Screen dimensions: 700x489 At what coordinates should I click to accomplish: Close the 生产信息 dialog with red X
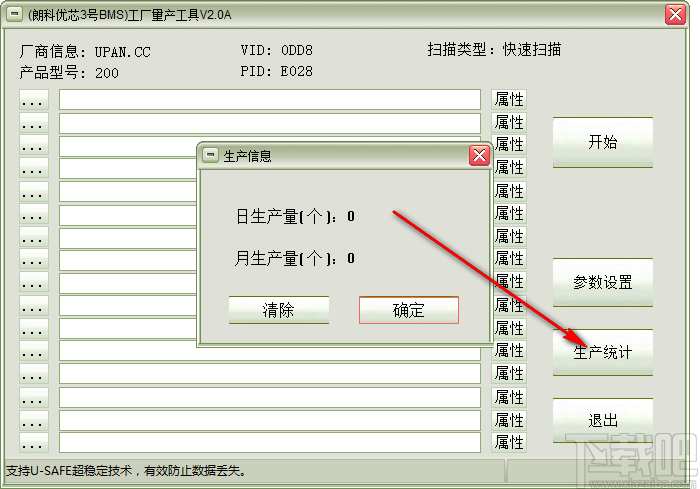pos(479,155)
